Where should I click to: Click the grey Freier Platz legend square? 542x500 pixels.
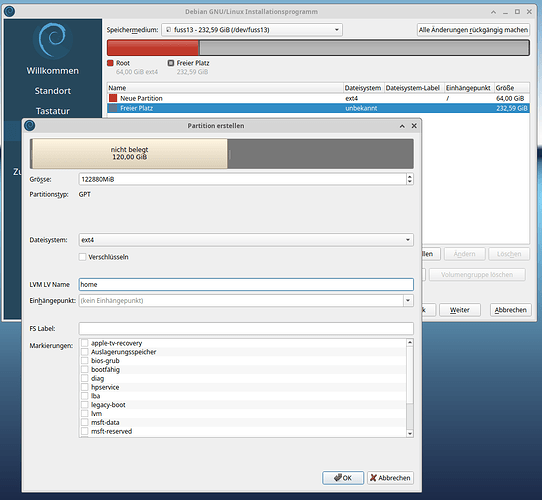(171, 63)
